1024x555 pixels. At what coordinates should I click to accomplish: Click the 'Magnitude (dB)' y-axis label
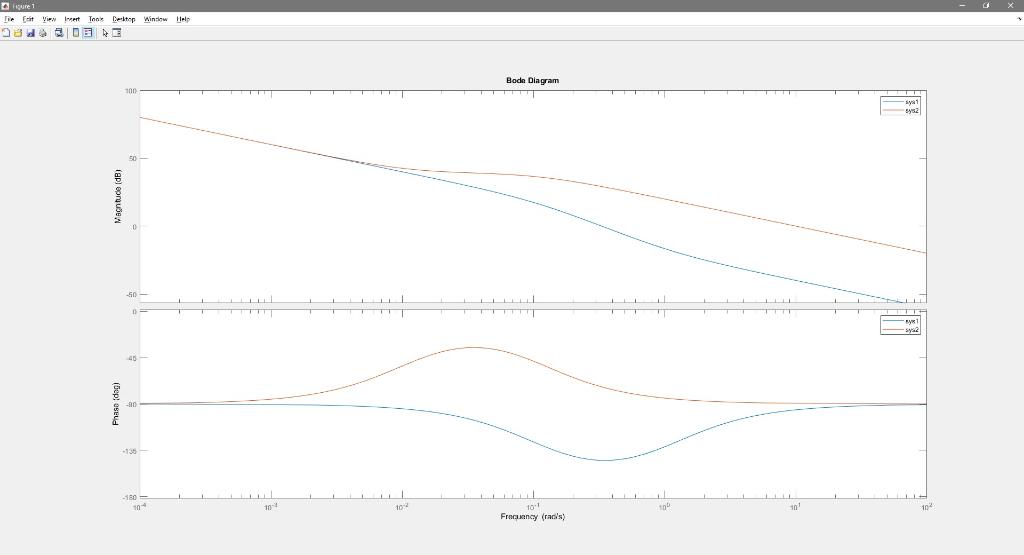[118, 197]
